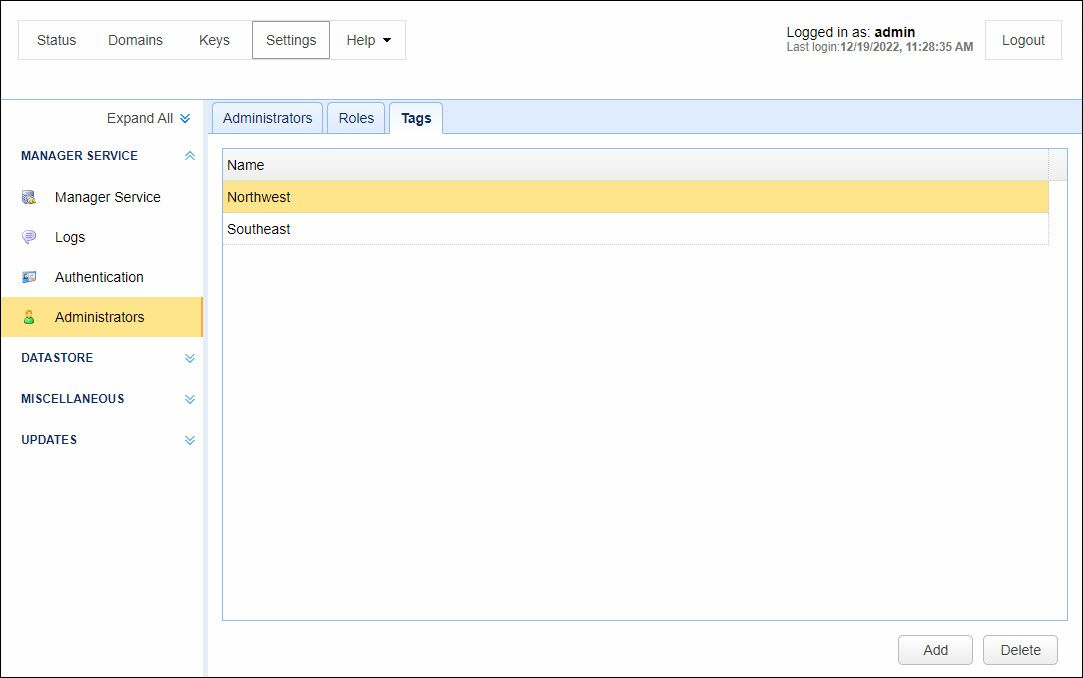Select the Northwest tag row
Viewport: 1083px width, 678px height.
tap(635, 197)
